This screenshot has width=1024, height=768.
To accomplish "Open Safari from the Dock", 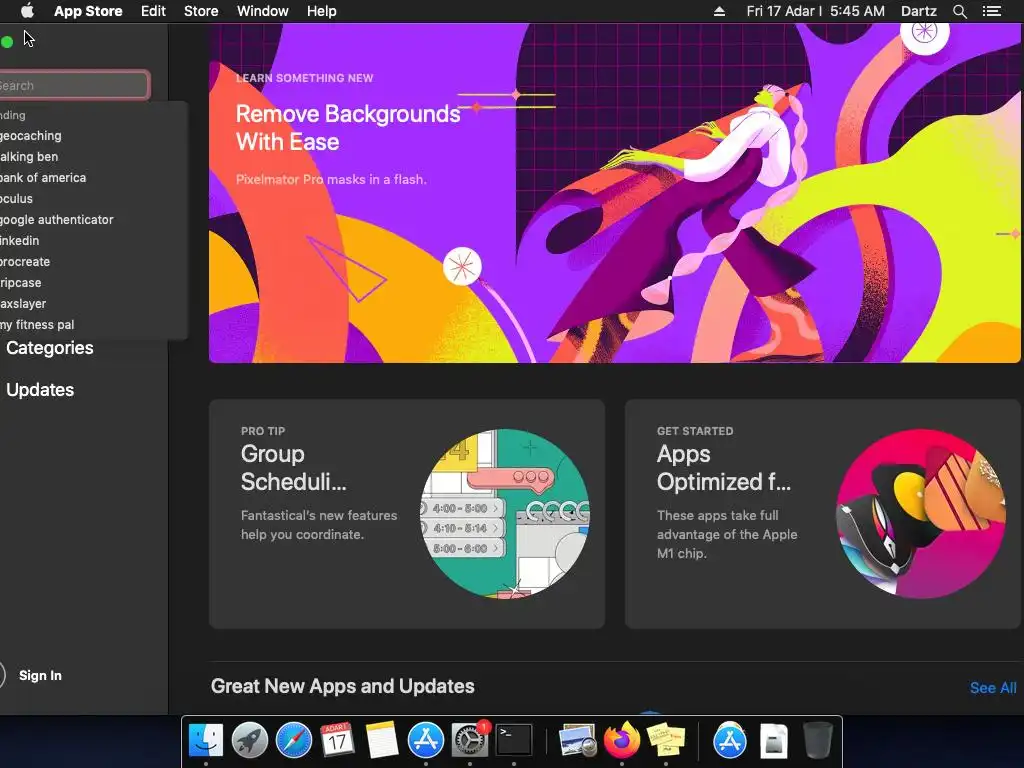I will click(x=294, y=741).
